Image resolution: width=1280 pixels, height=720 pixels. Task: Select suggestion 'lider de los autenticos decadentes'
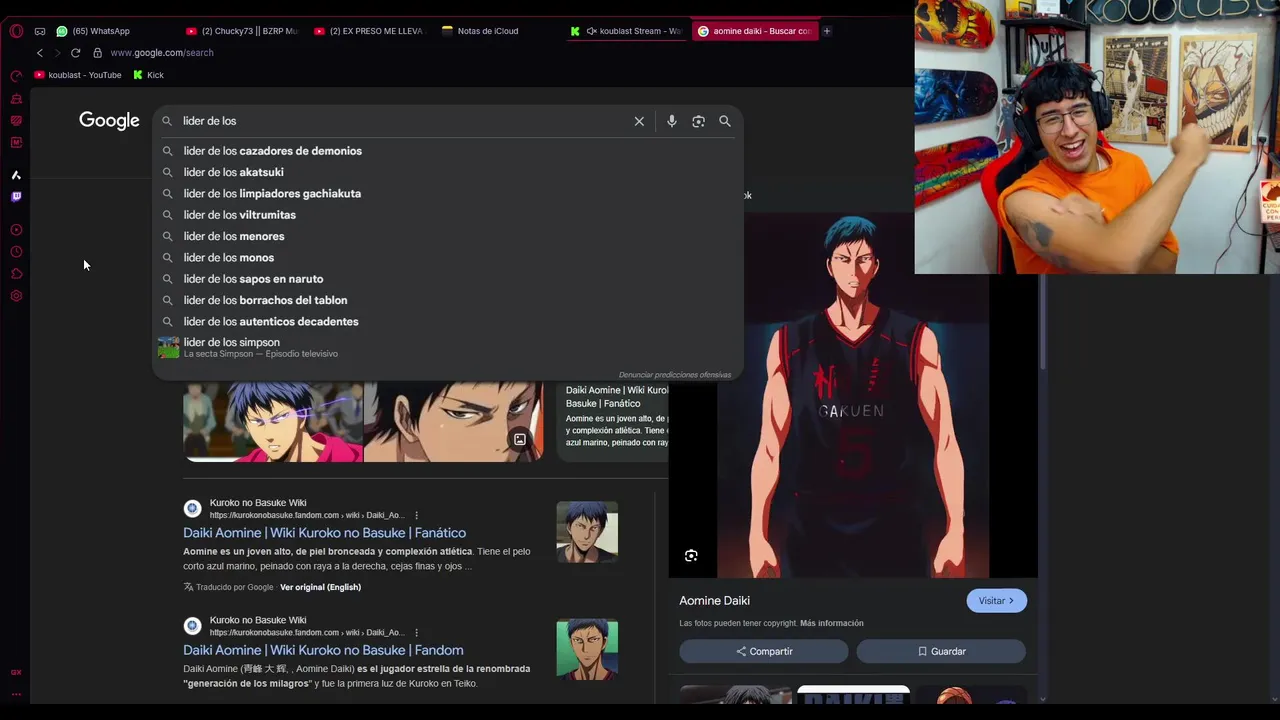click(447, 322)
